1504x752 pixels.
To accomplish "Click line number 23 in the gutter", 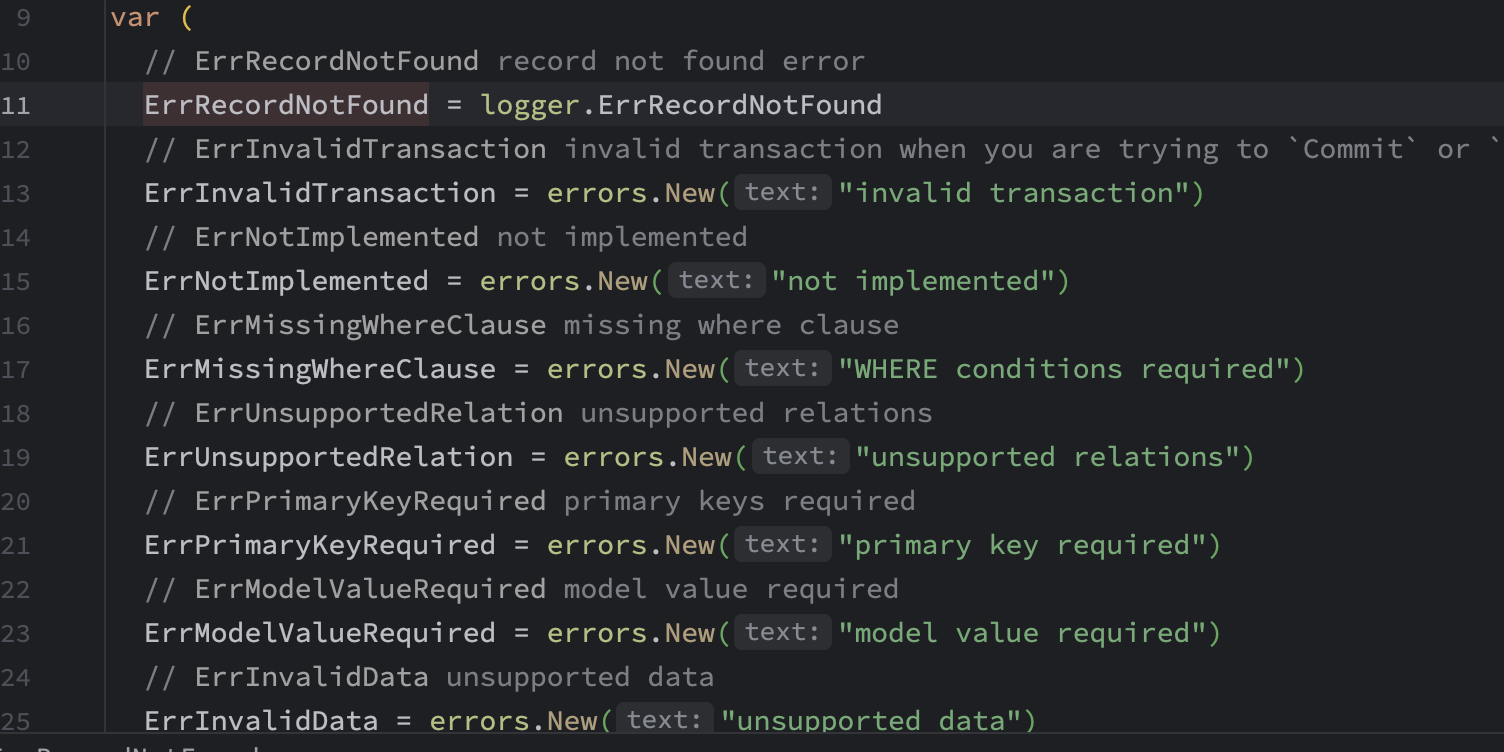I will (x=16, y=633).
